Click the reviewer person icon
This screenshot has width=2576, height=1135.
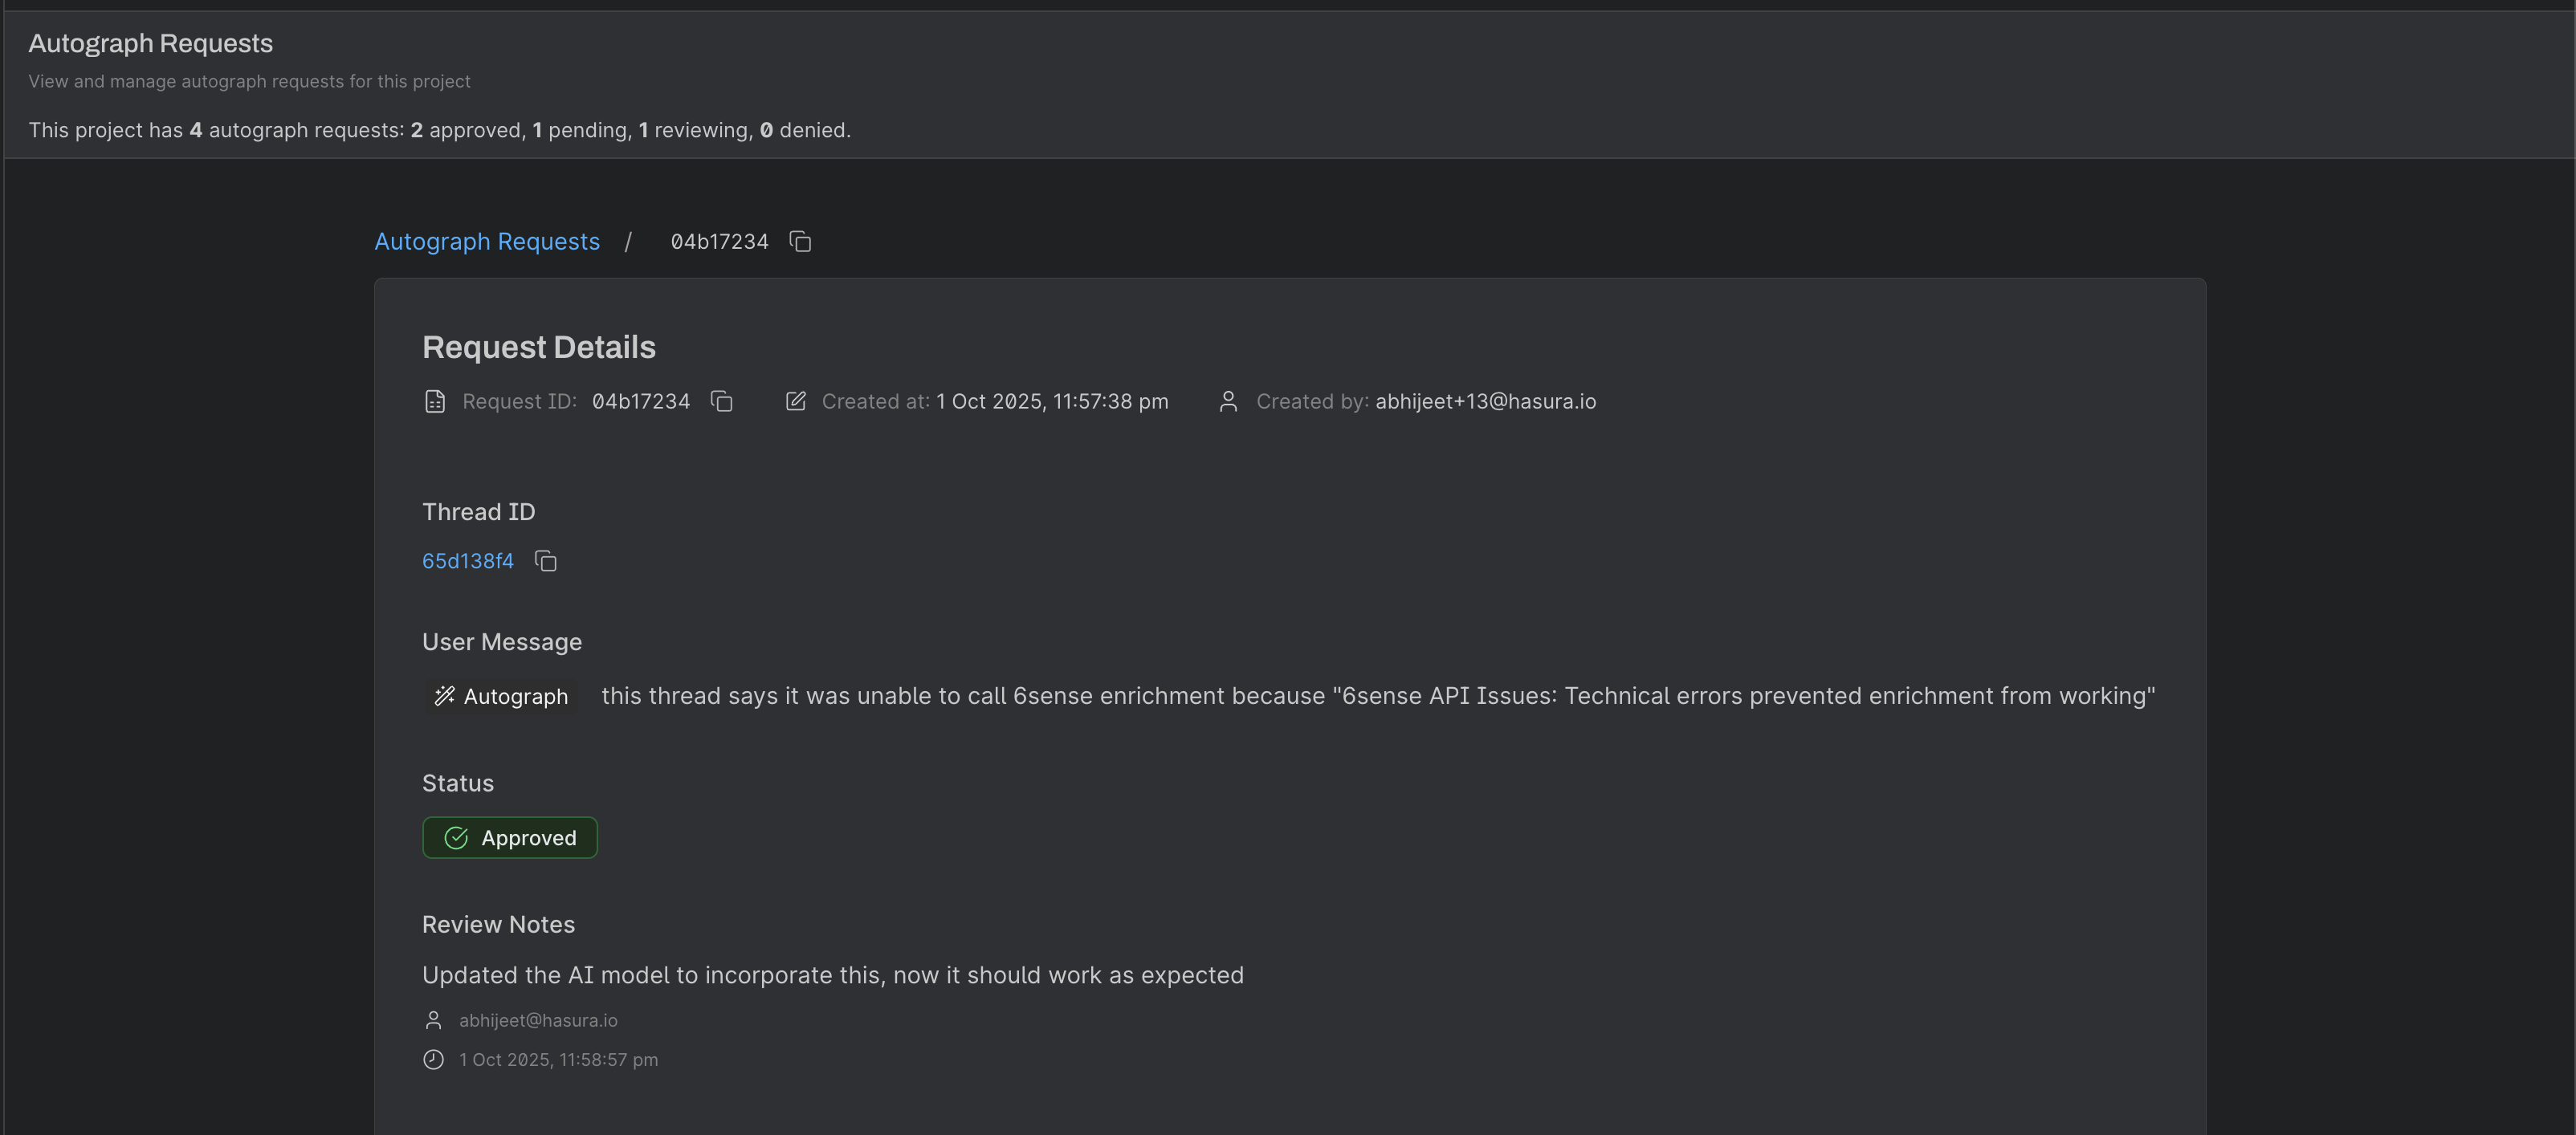coord(433,1020)
